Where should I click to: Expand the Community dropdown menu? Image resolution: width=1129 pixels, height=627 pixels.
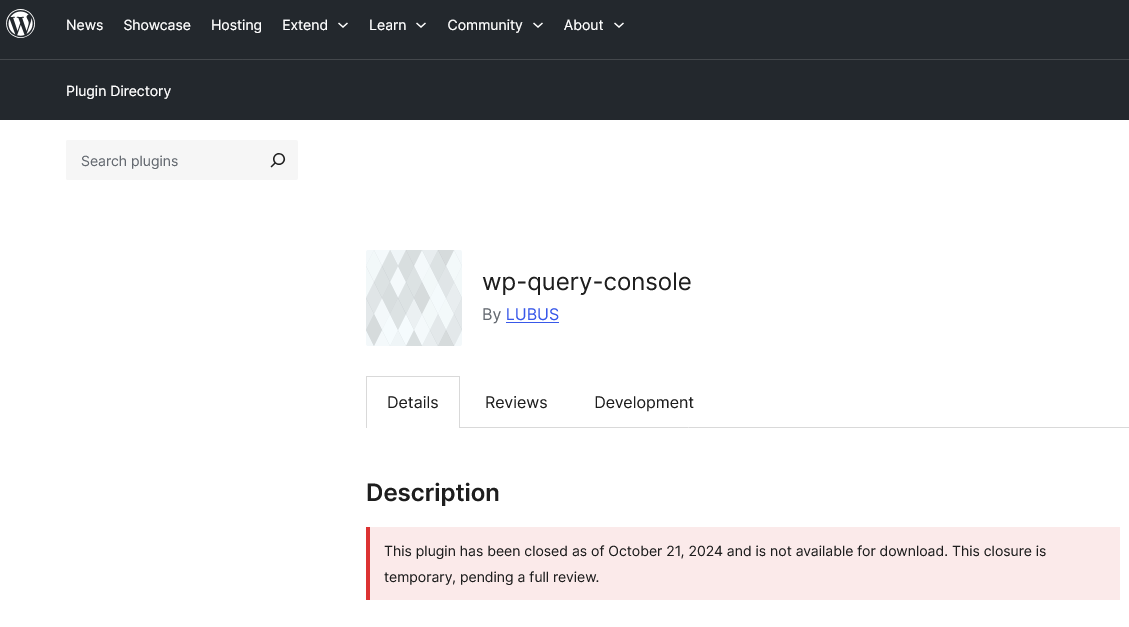pos(495,25)
